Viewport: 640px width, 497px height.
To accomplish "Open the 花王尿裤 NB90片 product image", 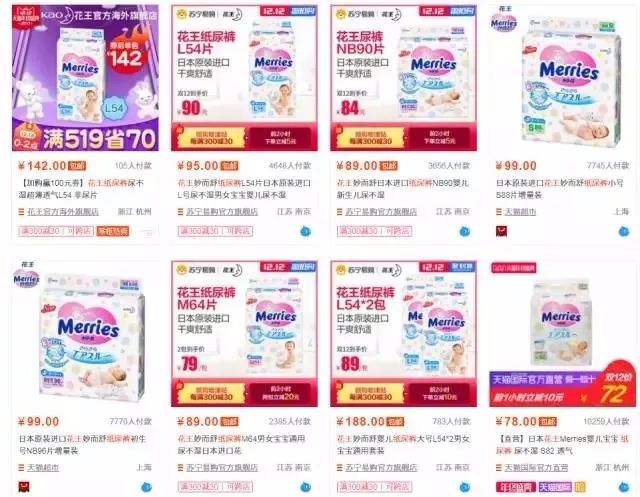I will point(404,78).
